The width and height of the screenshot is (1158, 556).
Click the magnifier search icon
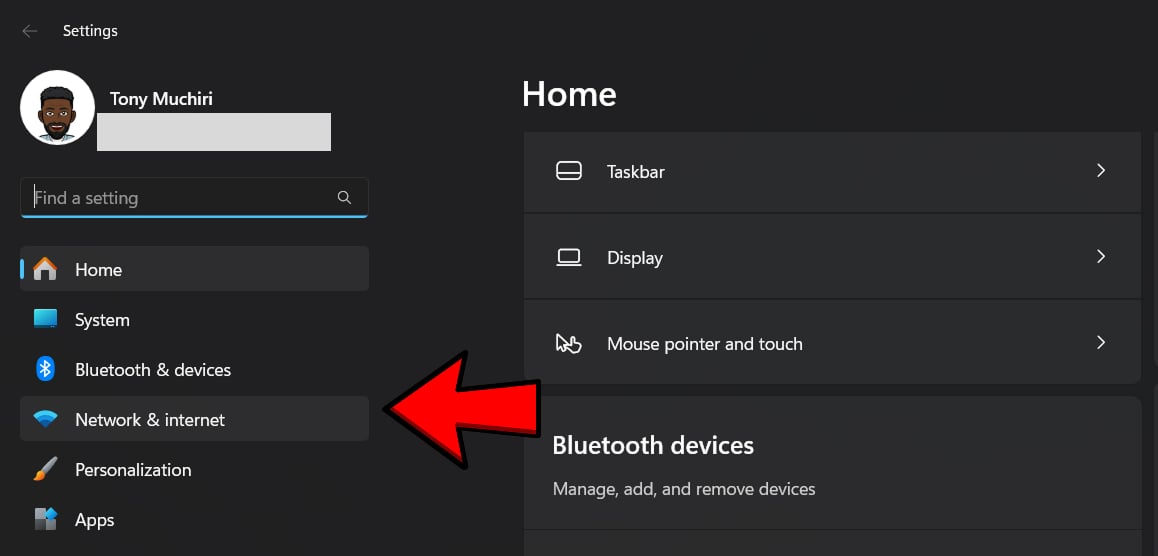point(344,198)
